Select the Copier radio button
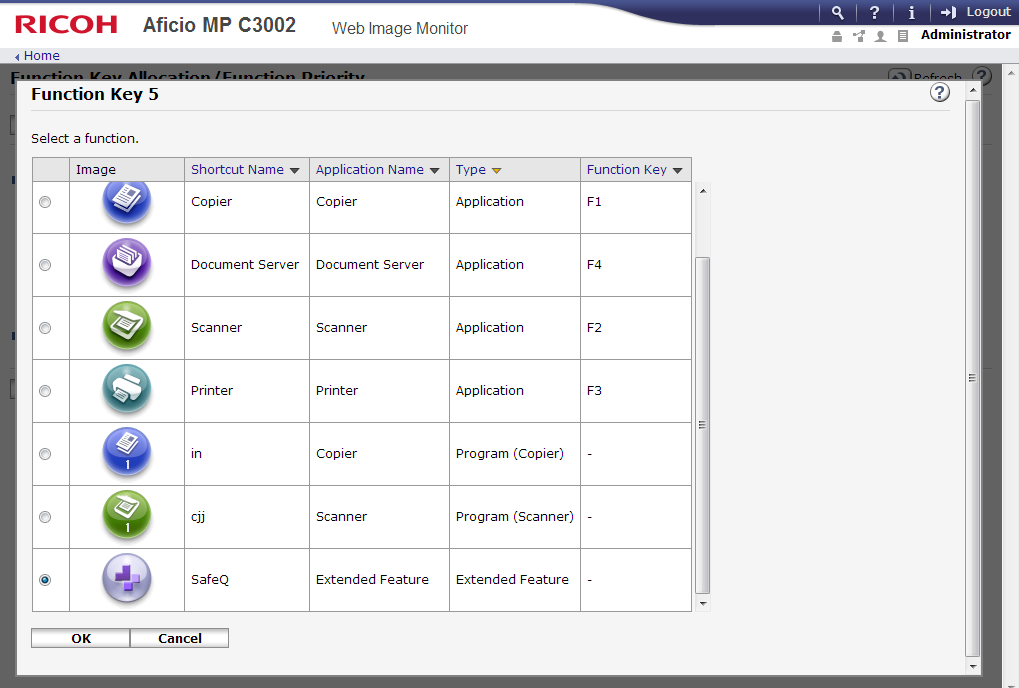 coord(45,202)
